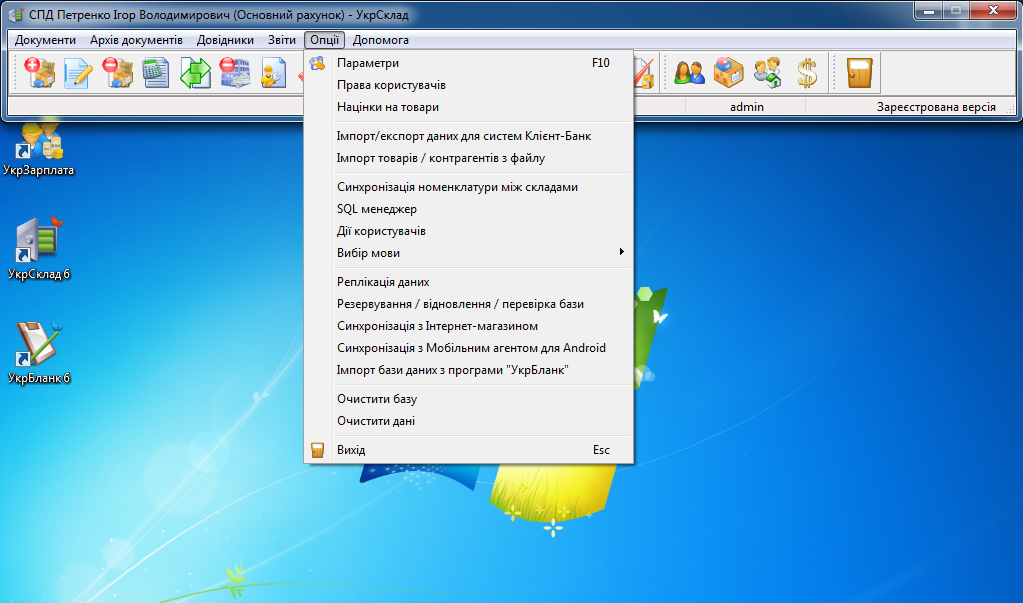Click Вихід at the menu bottom
Screen dimensions: 1023x603
(x=351, y=450)
